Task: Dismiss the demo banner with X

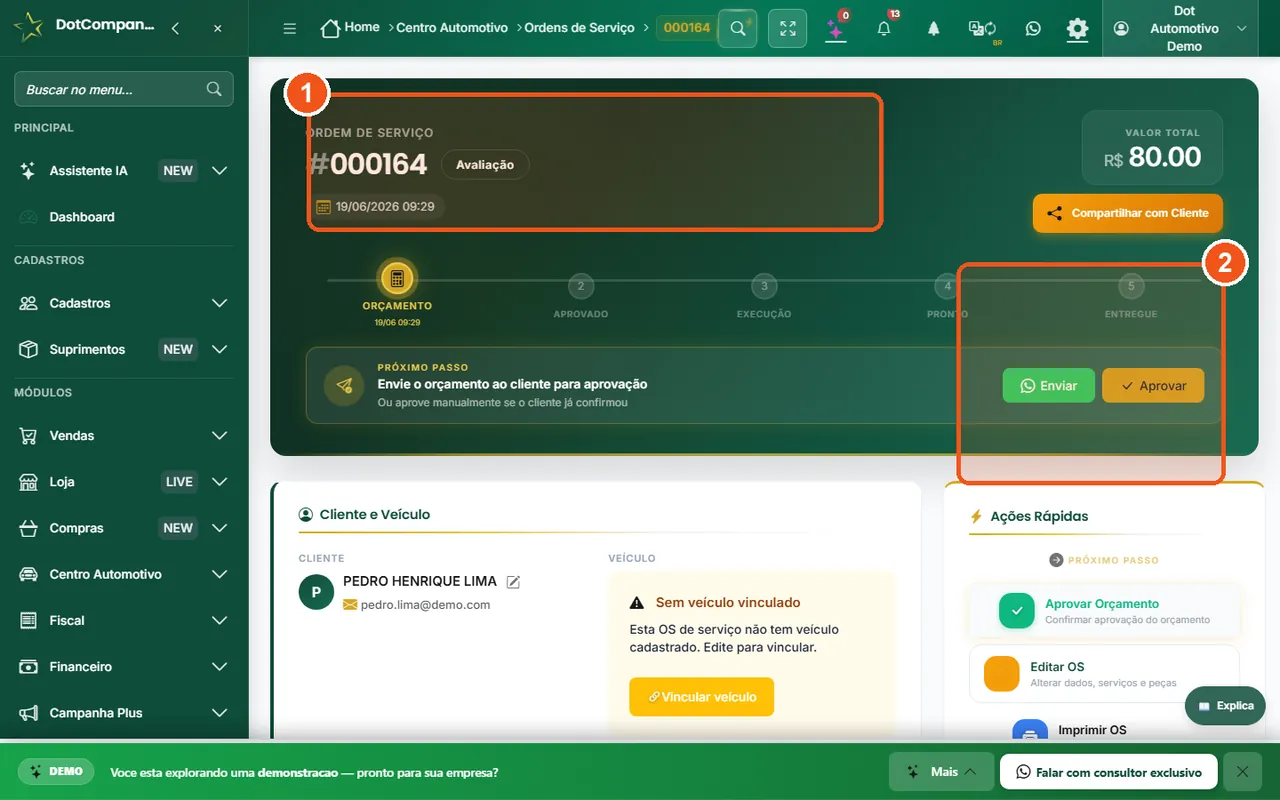Action: coord(1242,772)
